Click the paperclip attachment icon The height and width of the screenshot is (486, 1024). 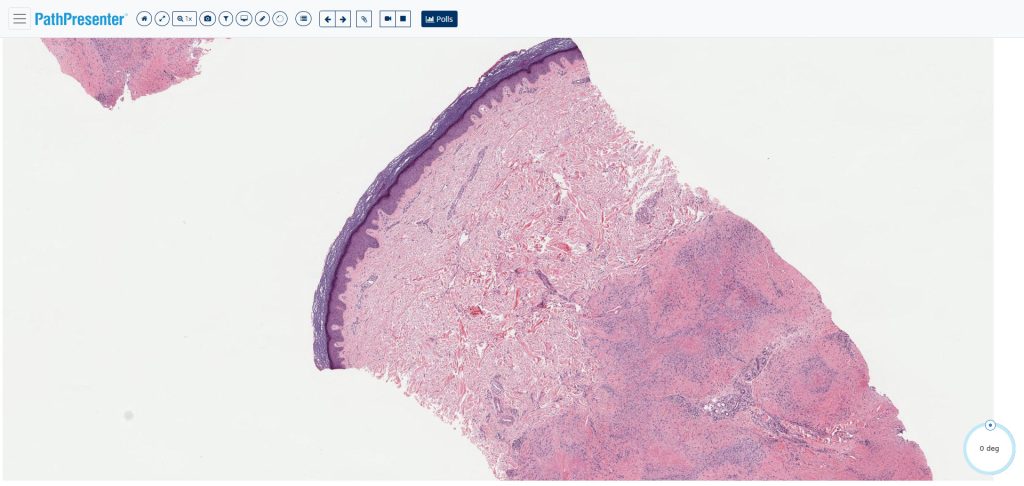[364, 19]
